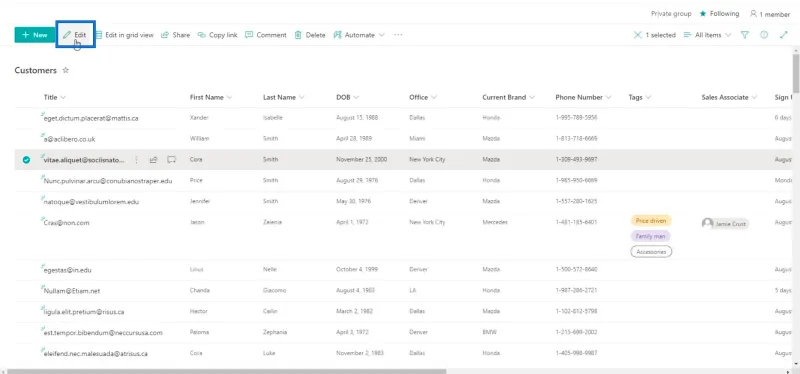This screenshot has width=800, height=374.
Task: Open the Last Name column dropdown
Action: [284, 97]
